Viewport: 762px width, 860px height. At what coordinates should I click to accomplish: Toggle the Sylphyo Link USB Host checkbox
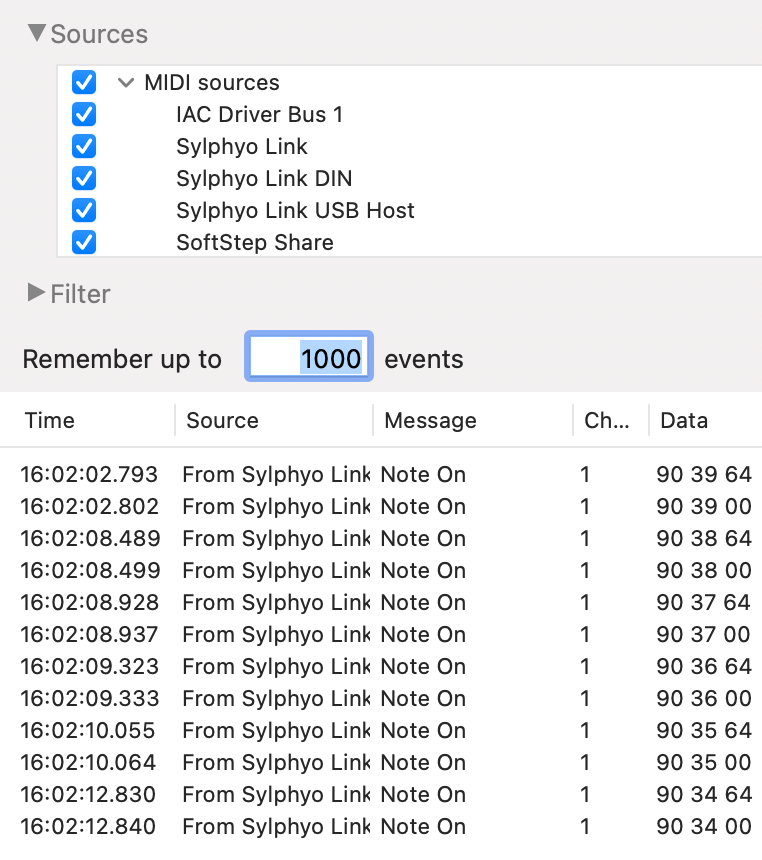tap(83, 210)
